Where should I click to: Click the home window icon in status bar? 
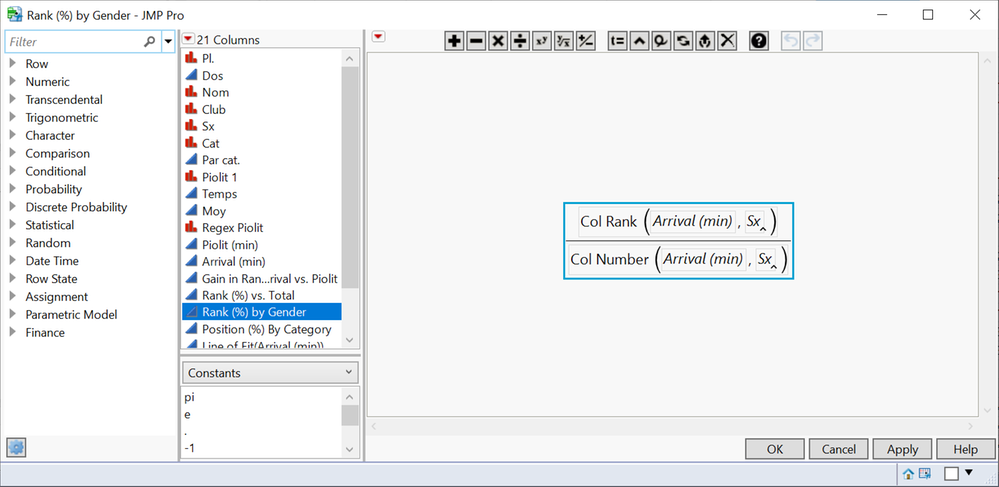tap(908, 474)
